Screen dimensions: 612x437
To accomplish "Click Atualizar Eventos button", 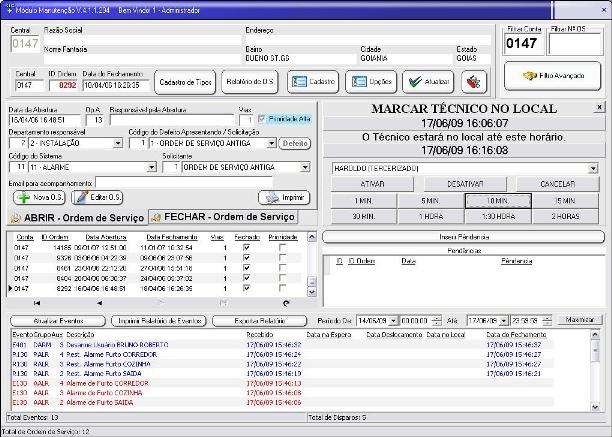I will click(x=58, y=321).
